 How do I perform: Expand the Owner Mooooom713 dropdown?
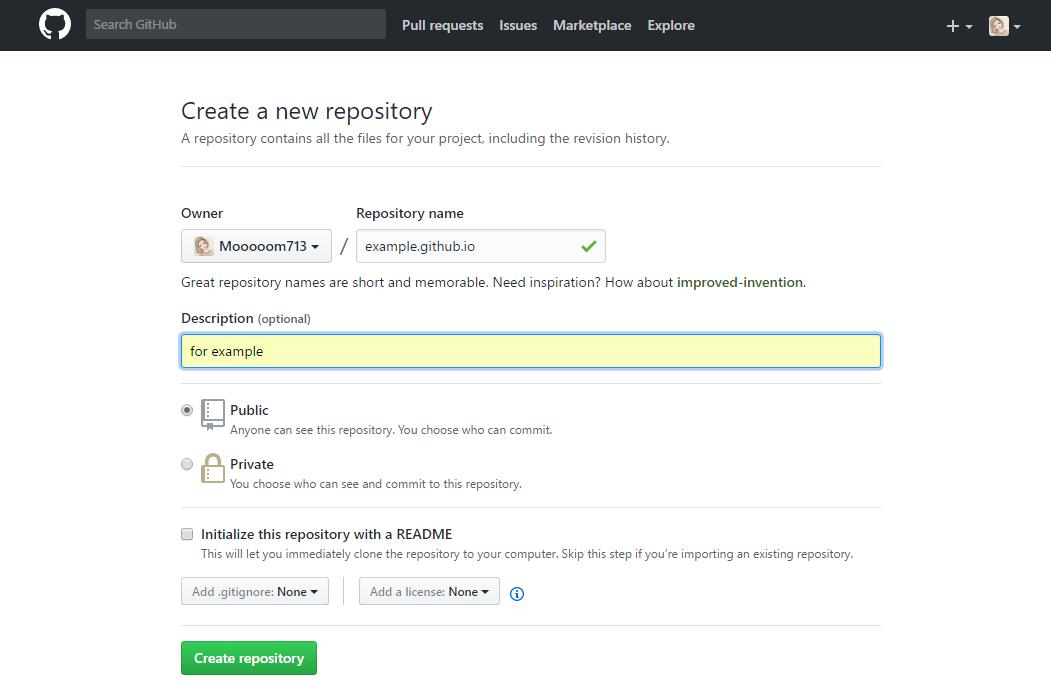[256, 246]
